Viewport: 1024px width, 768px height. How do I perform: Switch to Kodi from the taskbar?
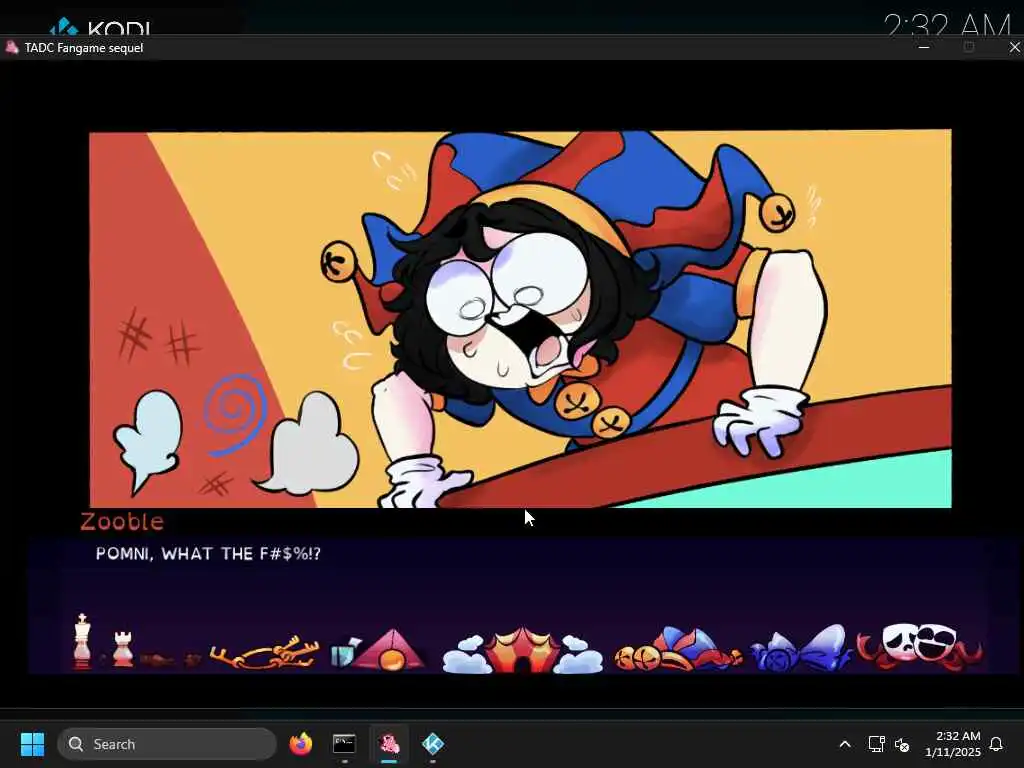pyautogui.click(x=433, y=744)
